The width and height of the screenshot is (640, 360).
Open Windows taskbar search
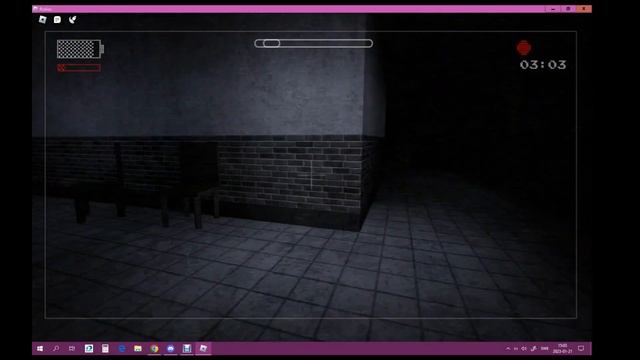[x=56, y=348]
